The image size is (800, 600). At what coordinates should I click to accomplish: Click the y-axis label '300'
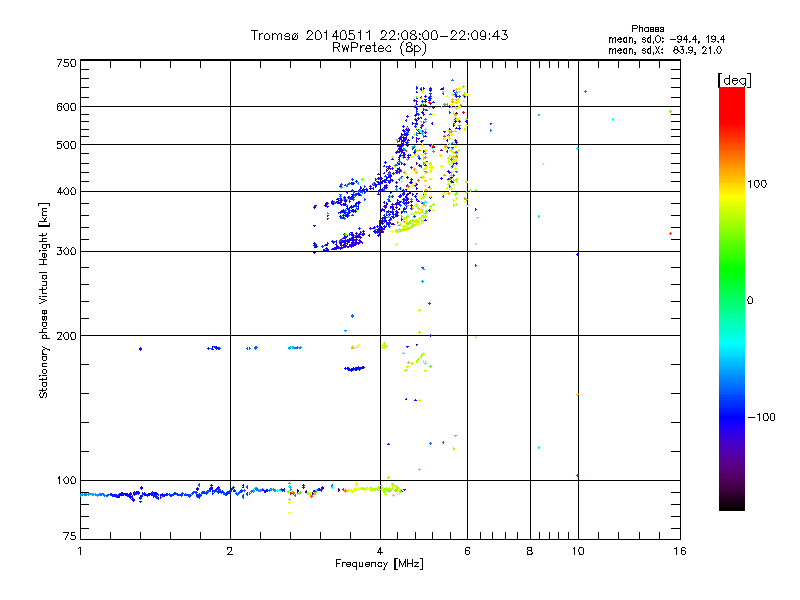66,251
